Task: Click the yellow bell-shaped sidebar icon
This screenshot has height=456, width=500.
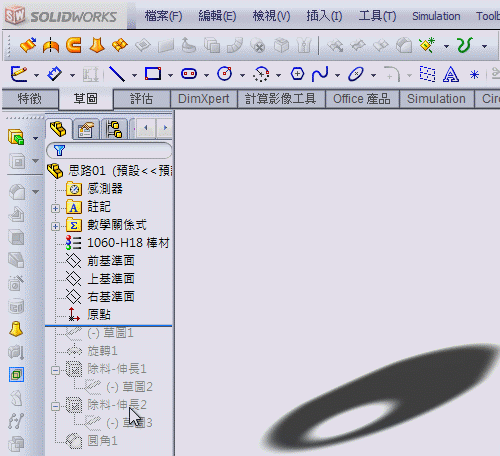Action: coord(16,329)
